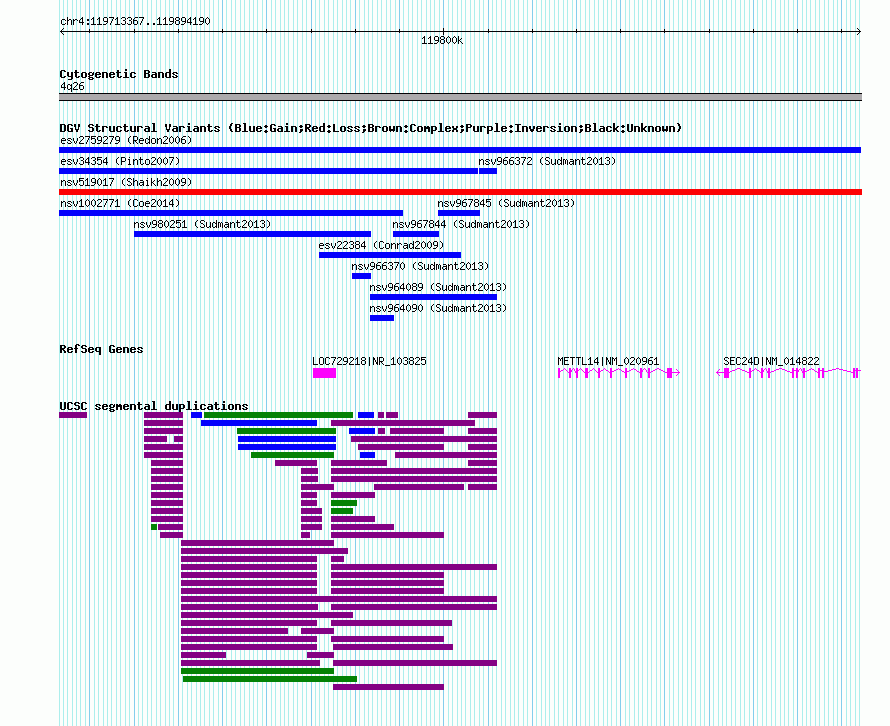Select the nsv1002771 blue variant bar
Viewport: 890px width, 726px height.
[231, 213]
